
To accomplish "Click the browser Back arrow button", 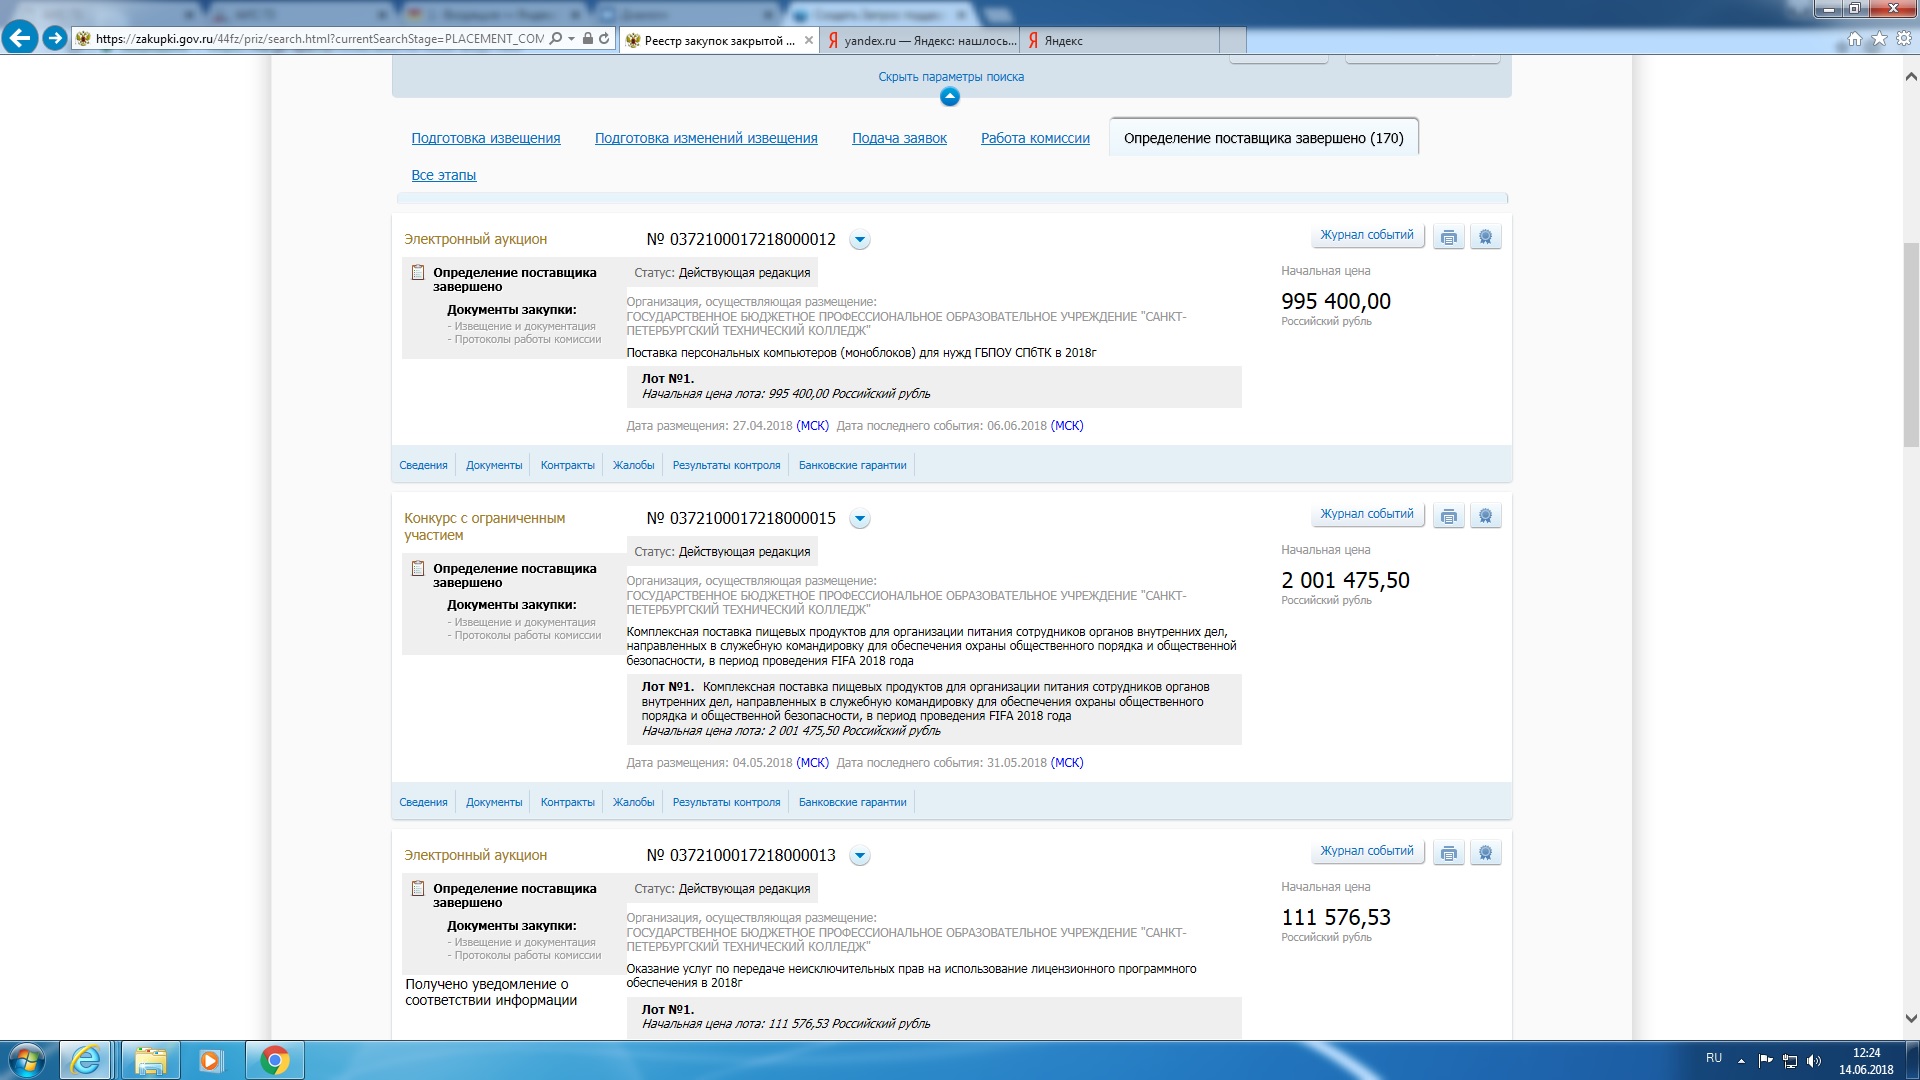I will click(x=20, y=38).
